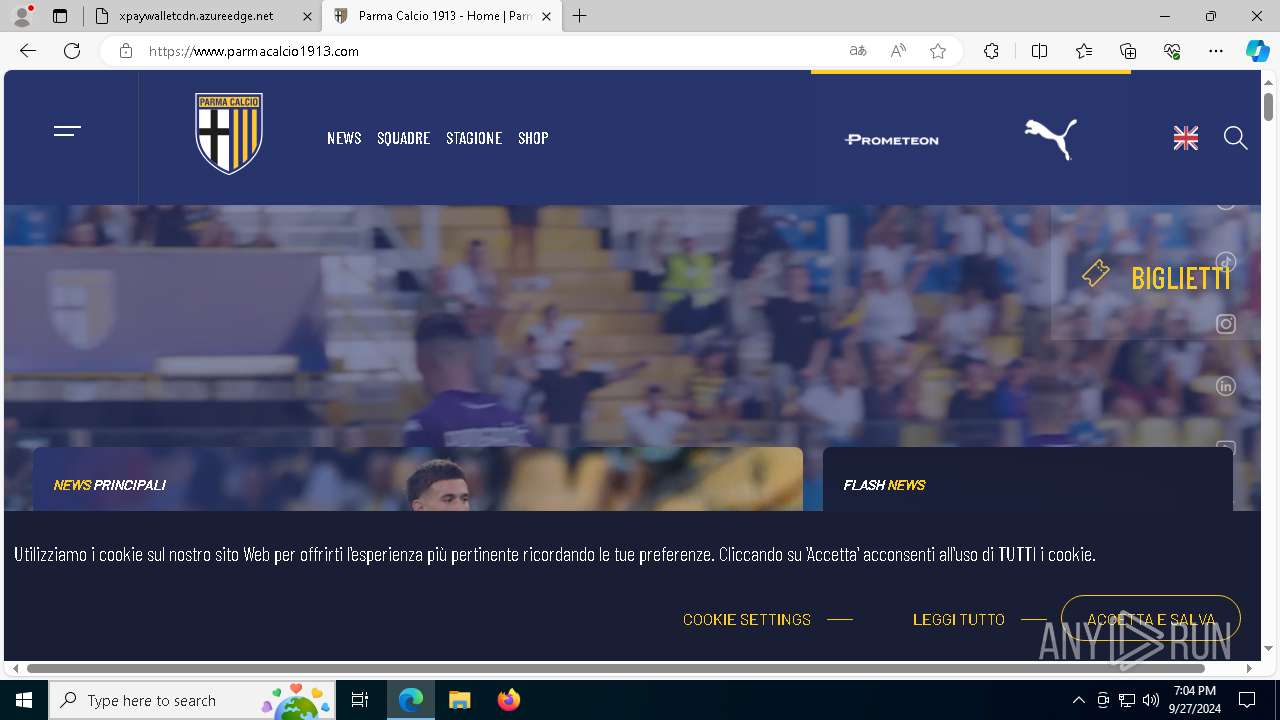Go back to previous page
The width and height of the screenshot is (1280, 720).
28,51
